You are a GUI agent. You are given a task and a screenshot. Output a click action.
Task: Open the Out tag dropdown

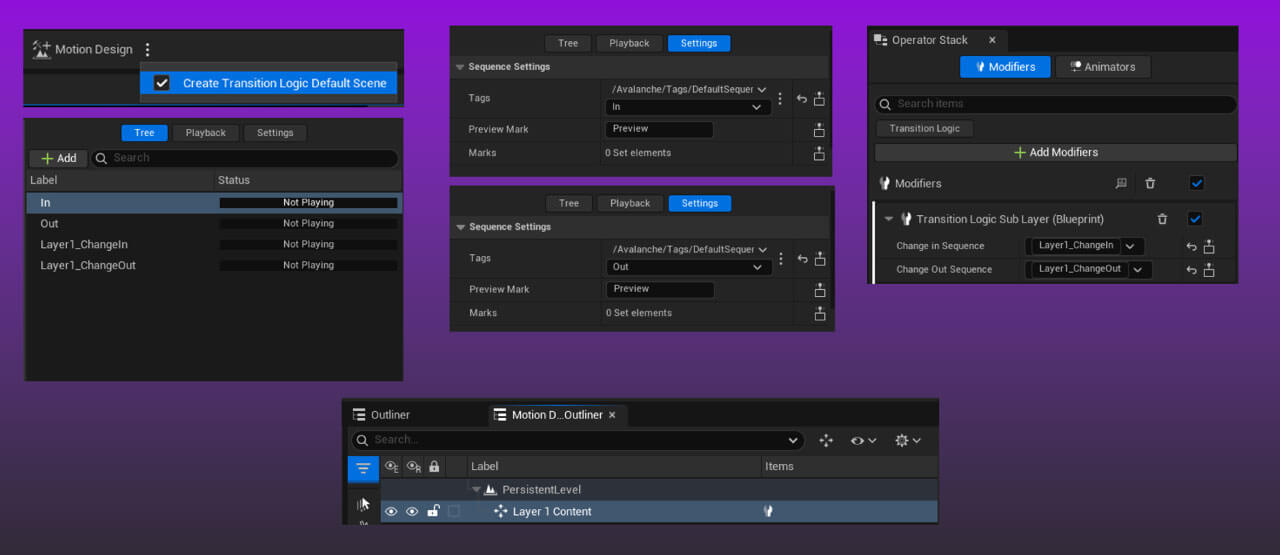[x=689, y=267]
